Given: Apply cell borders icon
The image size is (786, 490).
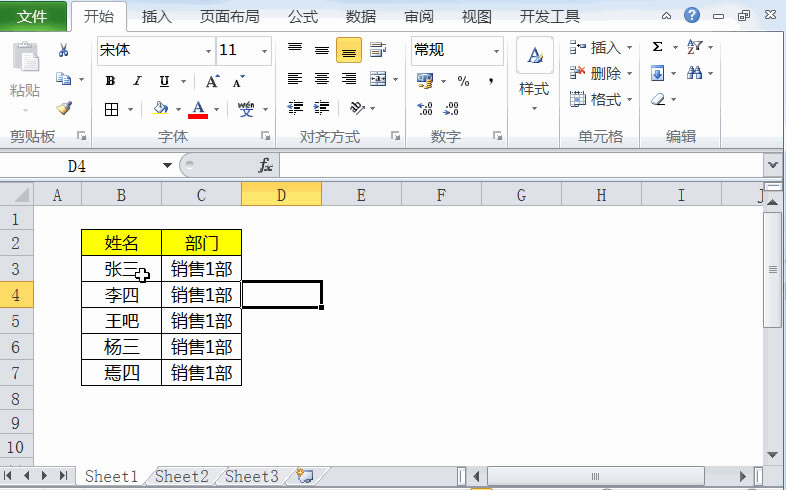Looking at the screenshot, I should point(111,109).
